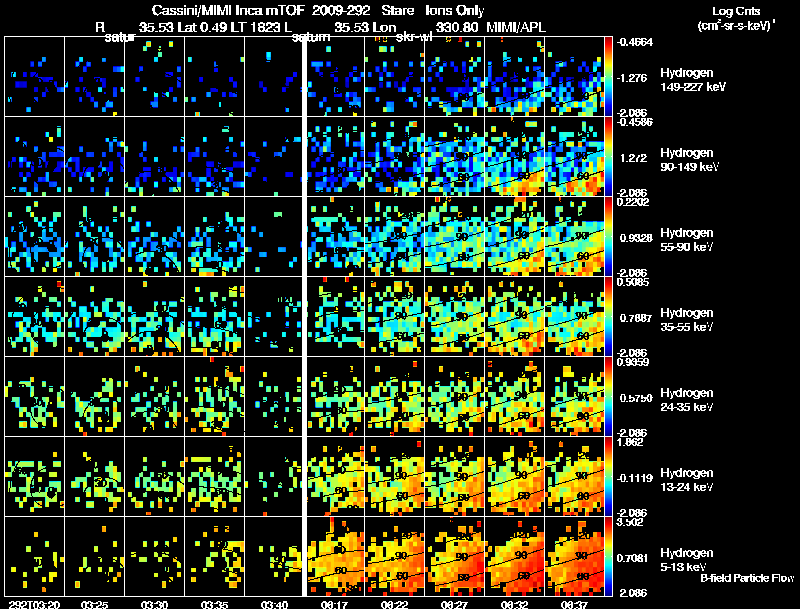Click the Hydrogen 35-55 keV color bar
This screenshot has width=800, height=609.
coord(608,316)
